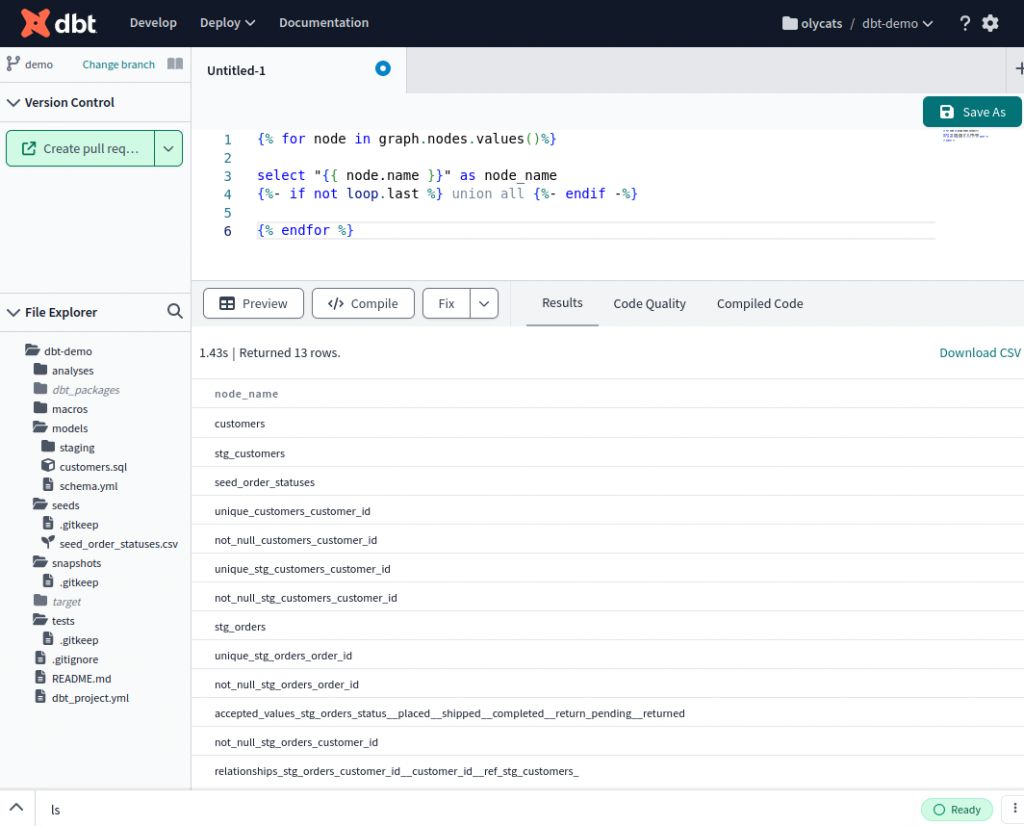This screenshot has width=1024, height=826.
Task: Open the Create pull request dropdown arrow
Action: coord(168,149)
